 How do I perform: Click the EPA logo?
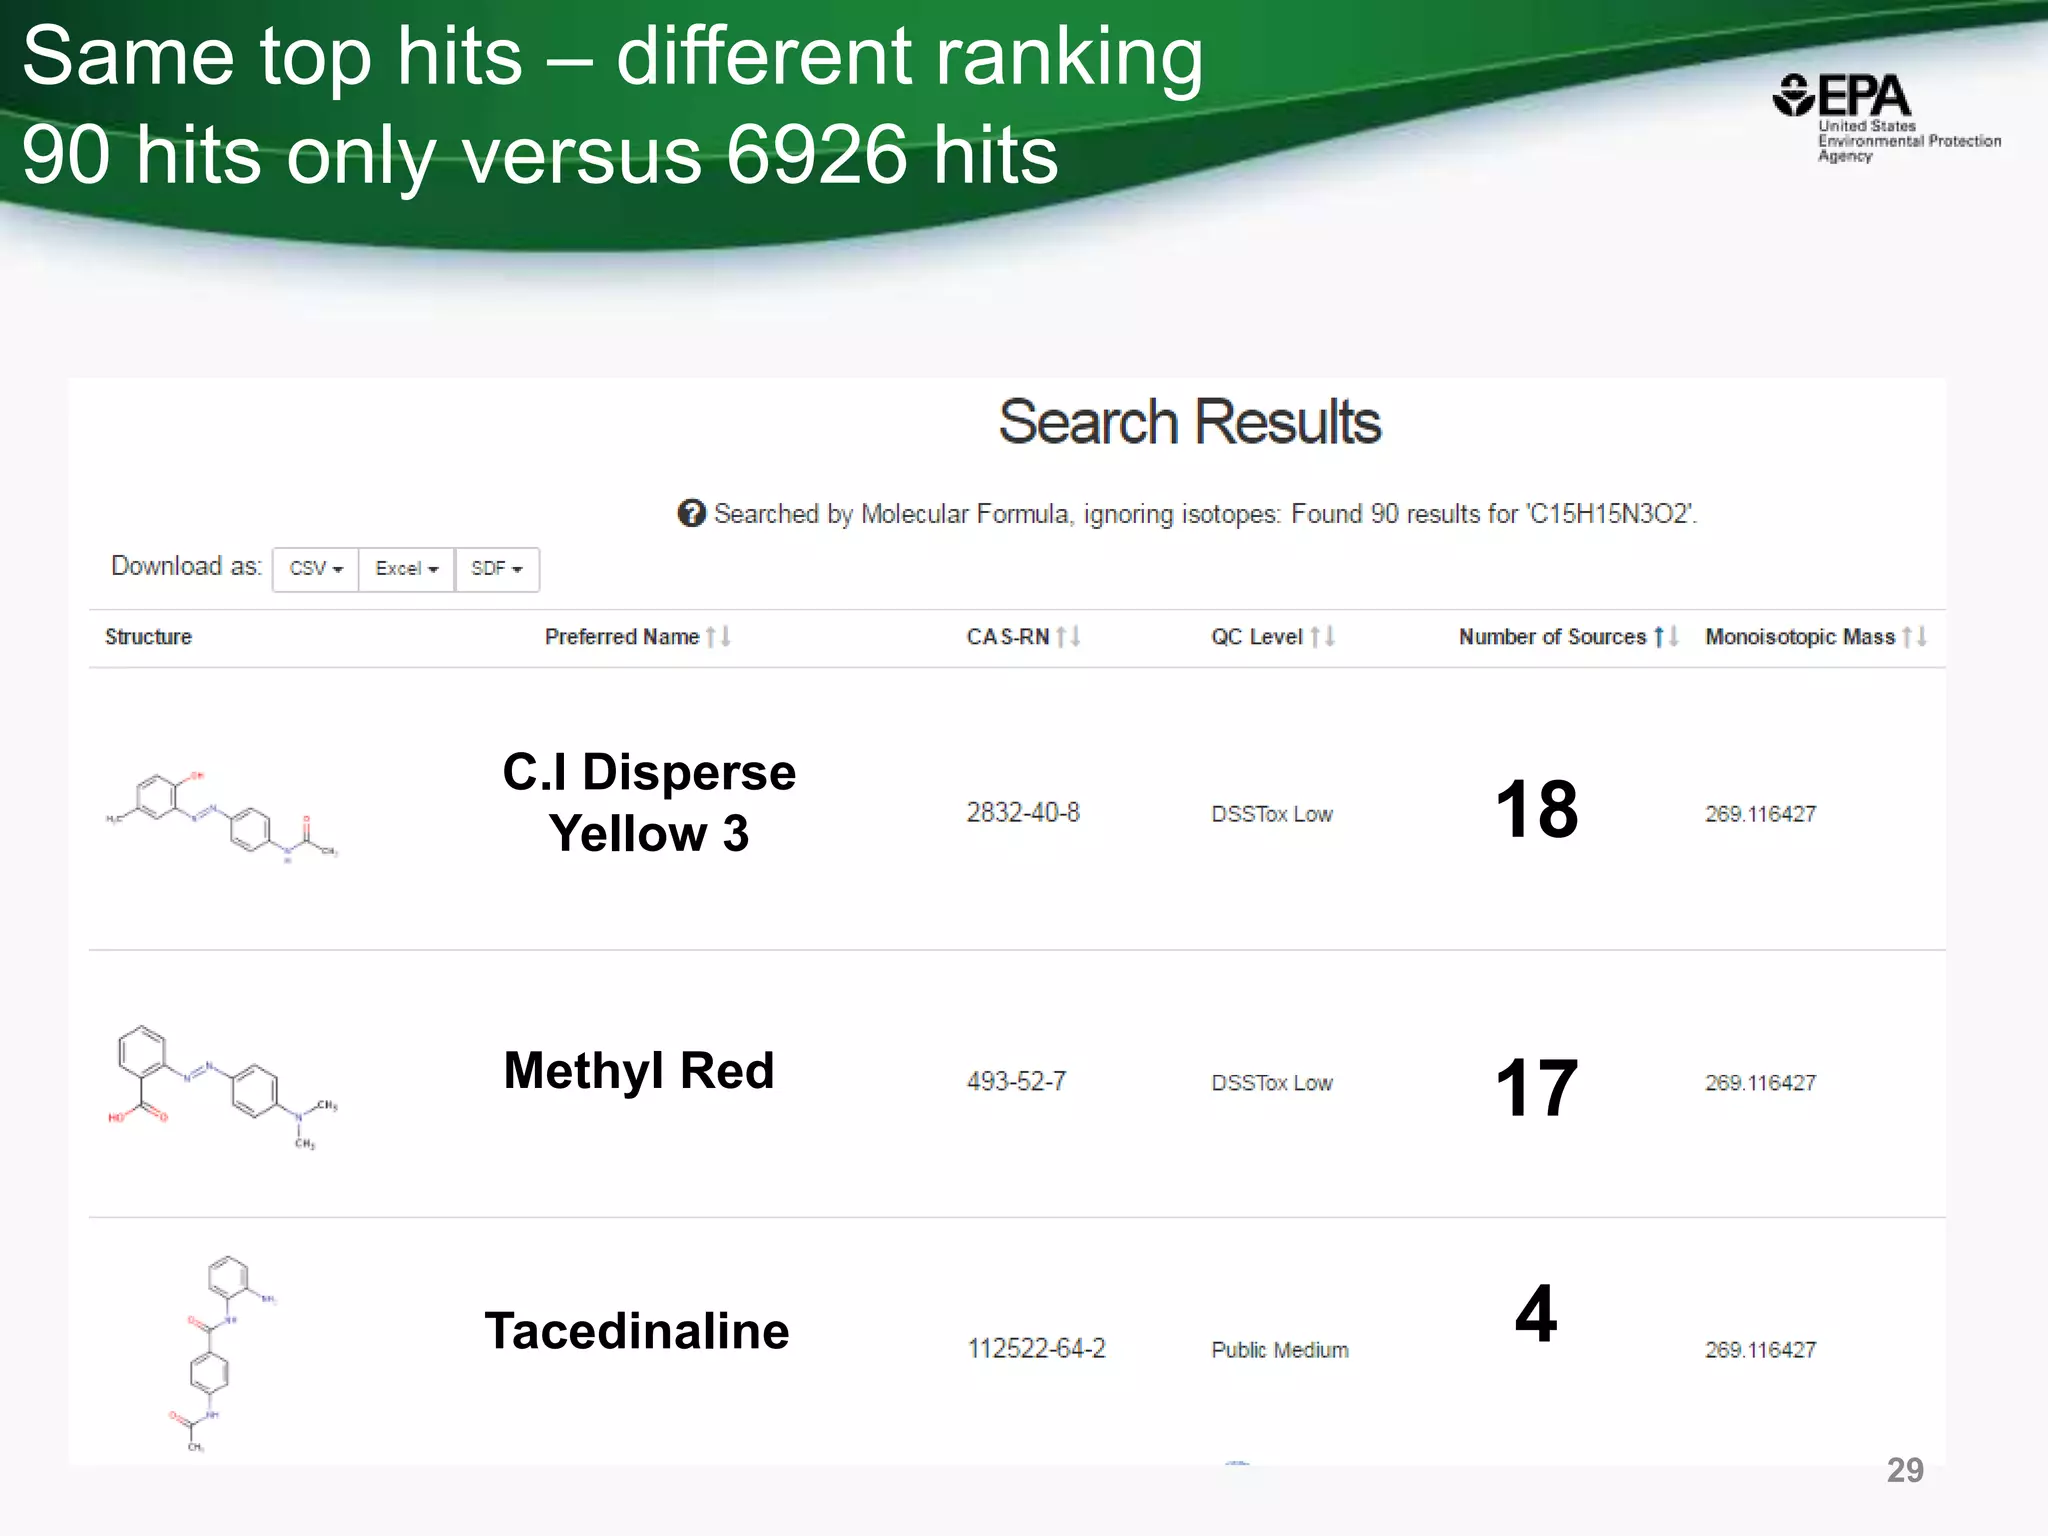click(x=1886, y=117)
